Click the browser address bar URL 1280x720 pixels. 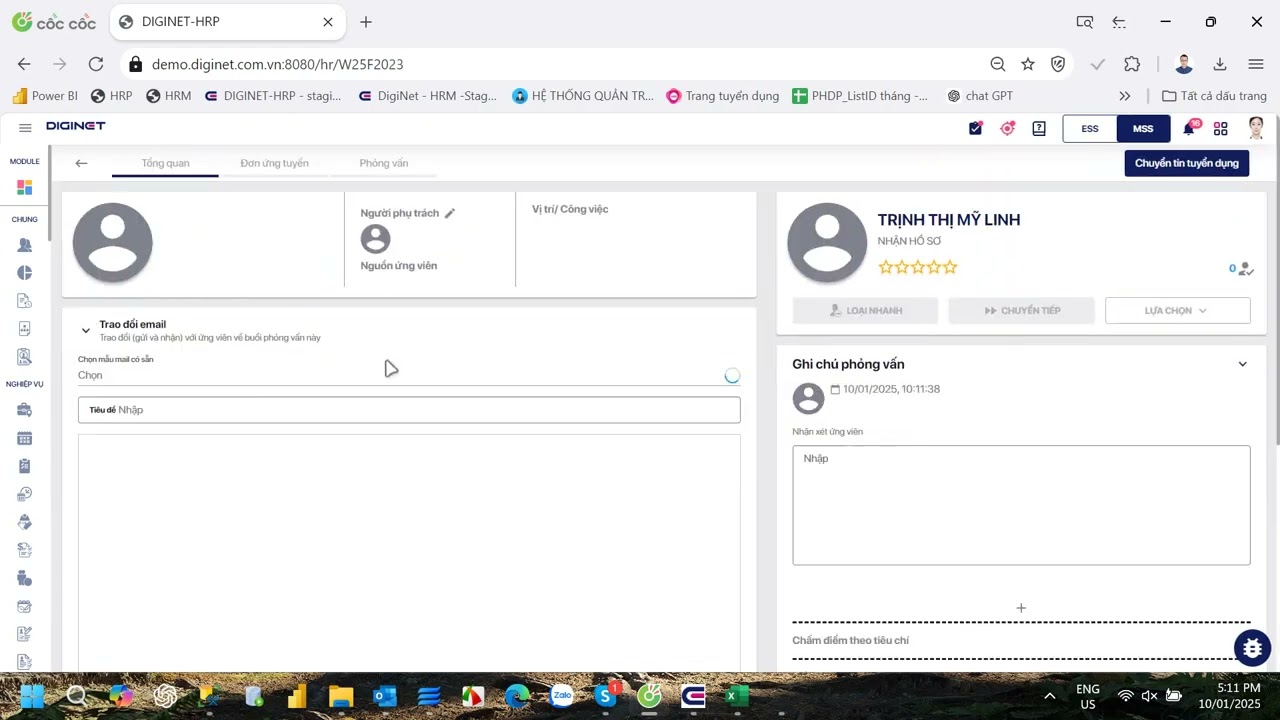pyautogui.click(x=277, y=64)
